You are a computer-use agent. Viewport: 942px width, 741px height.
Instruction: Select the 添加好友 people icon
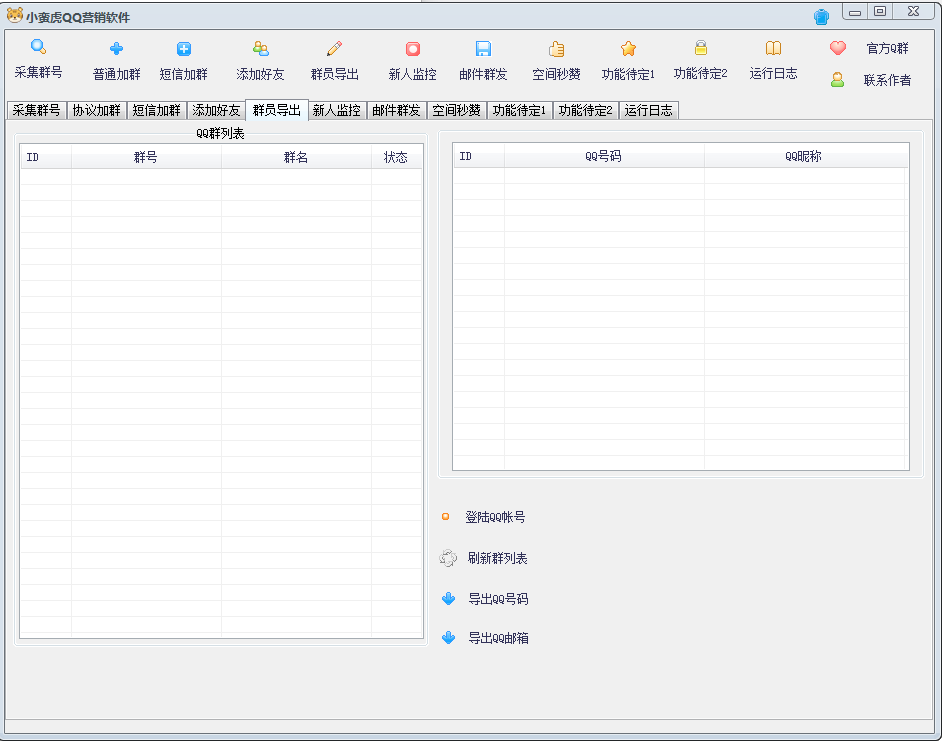260,49
